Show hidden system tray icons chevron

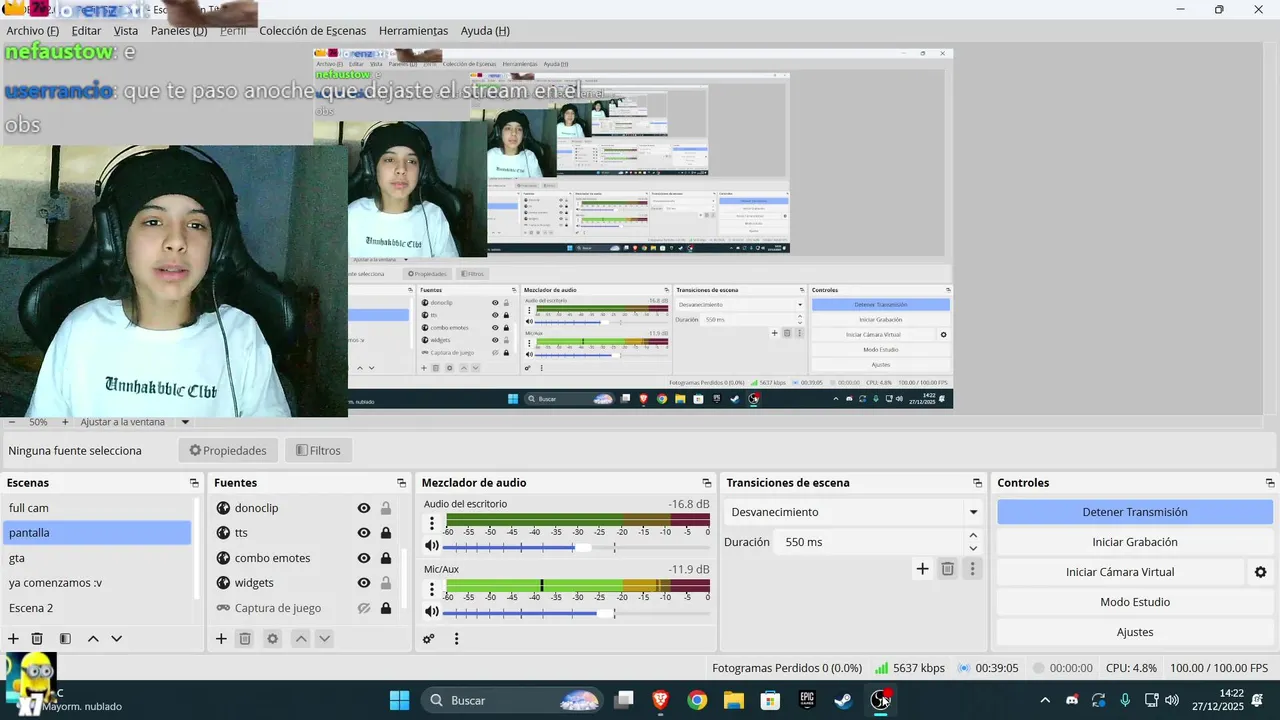(x=1045, y=700)
